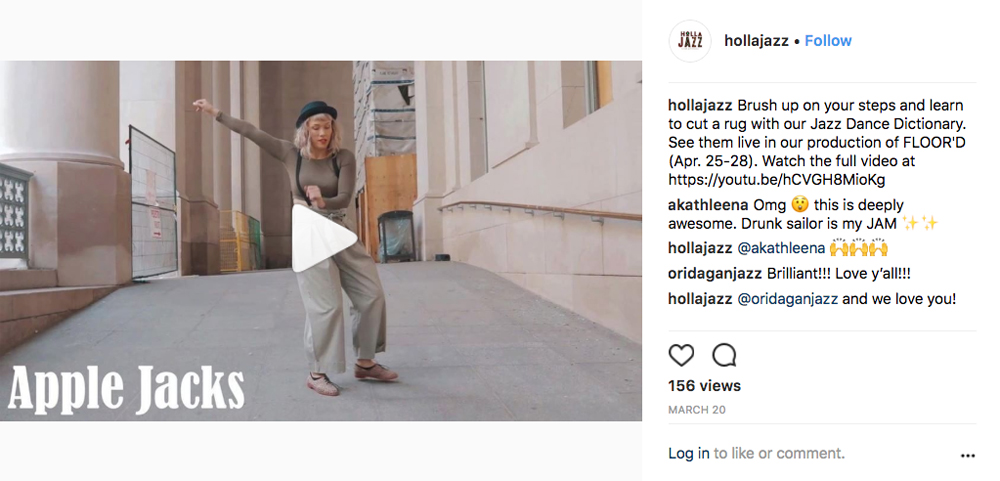Open hollajazz username in post header
Viewport: 1000px width, 481px height.
[x=756, y=41]
